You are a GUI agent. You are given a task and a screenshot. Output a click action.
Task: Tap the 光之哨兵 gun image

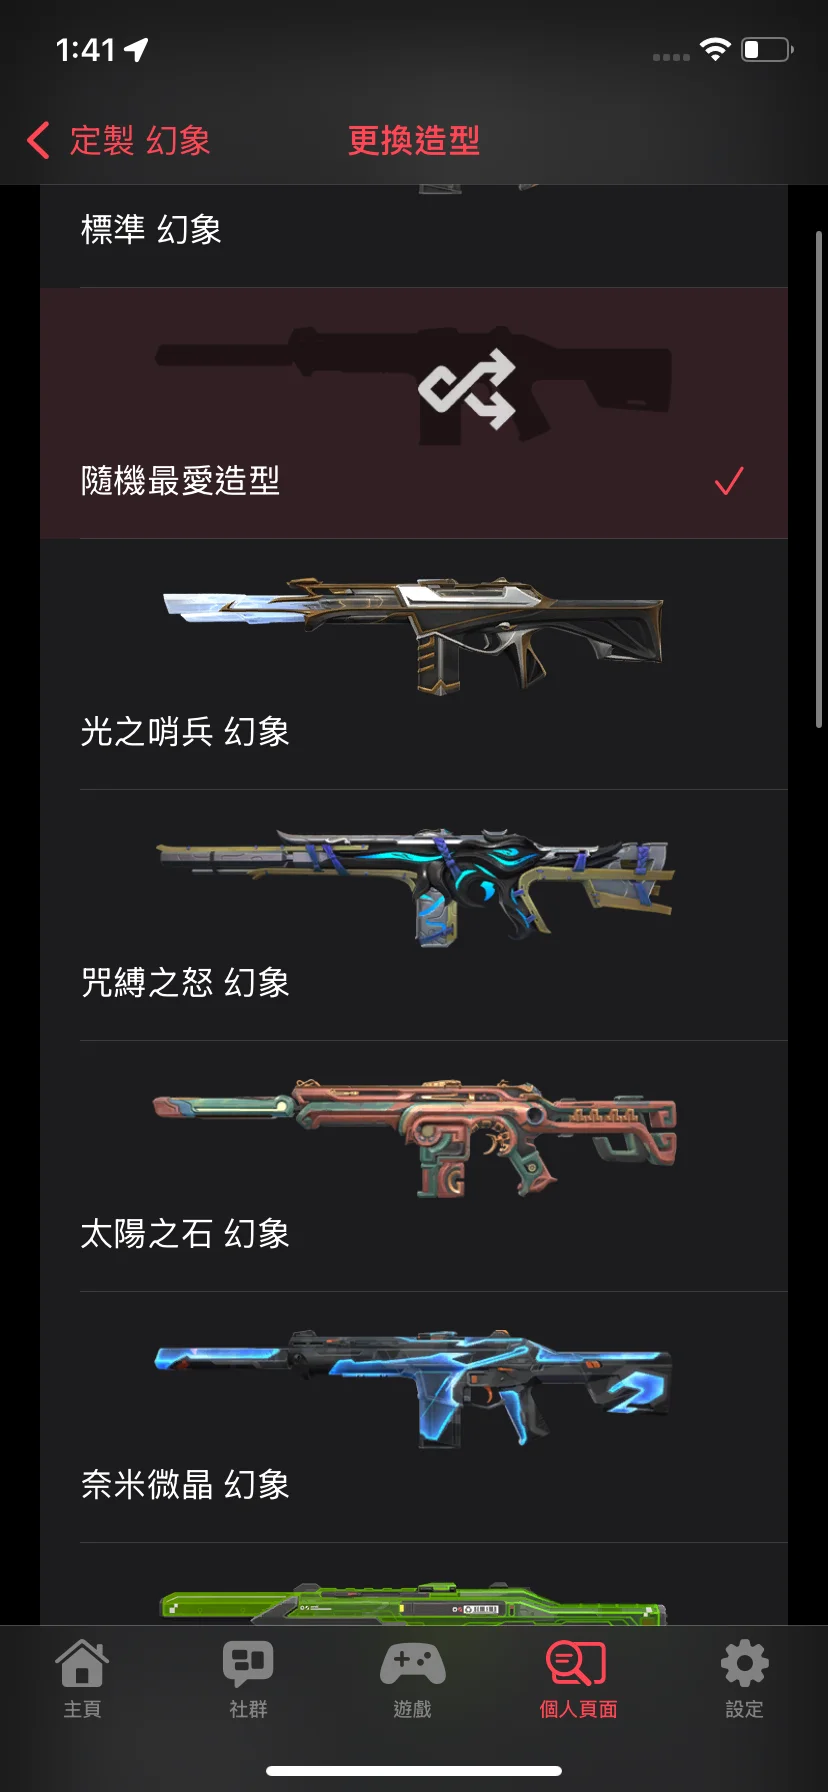tap(414, 635)
